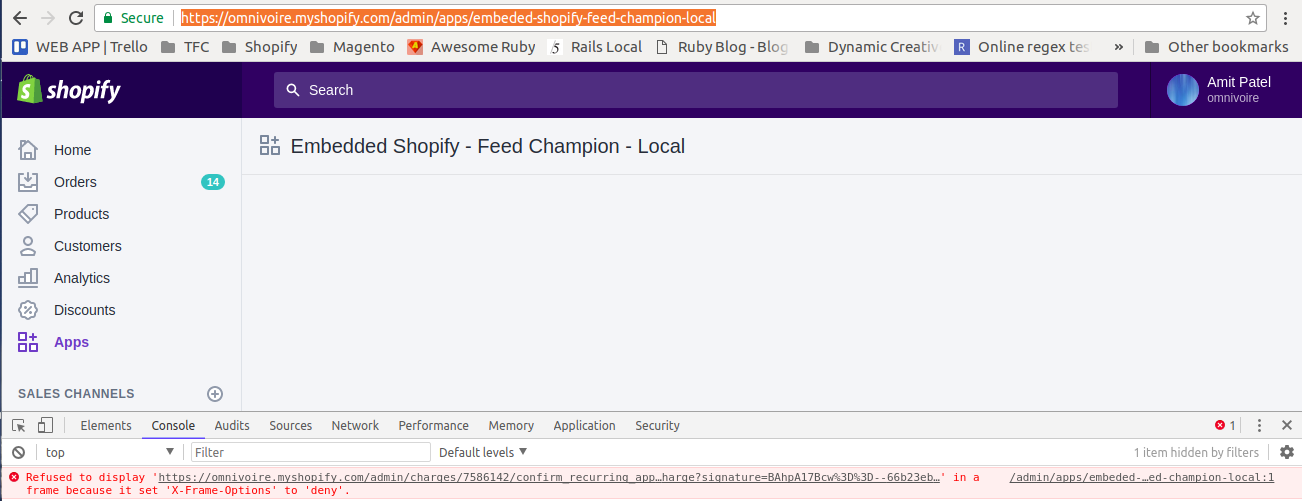Open the Rails Local bookmark

click(x=595, y=47)
